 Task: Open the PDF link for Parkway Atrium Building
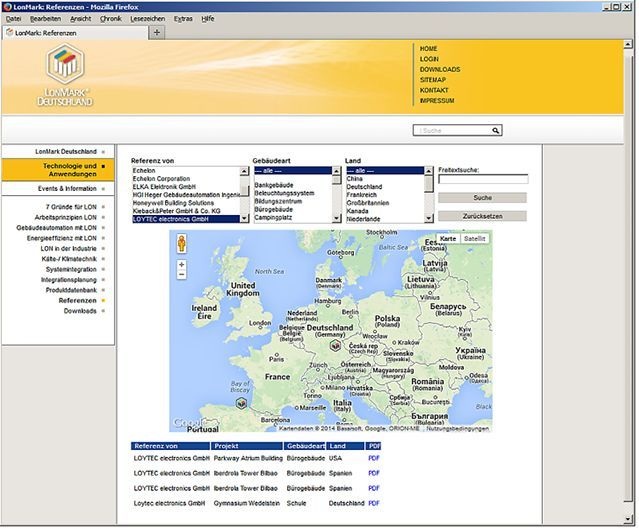pyautogui.click(x=374, y=458)
